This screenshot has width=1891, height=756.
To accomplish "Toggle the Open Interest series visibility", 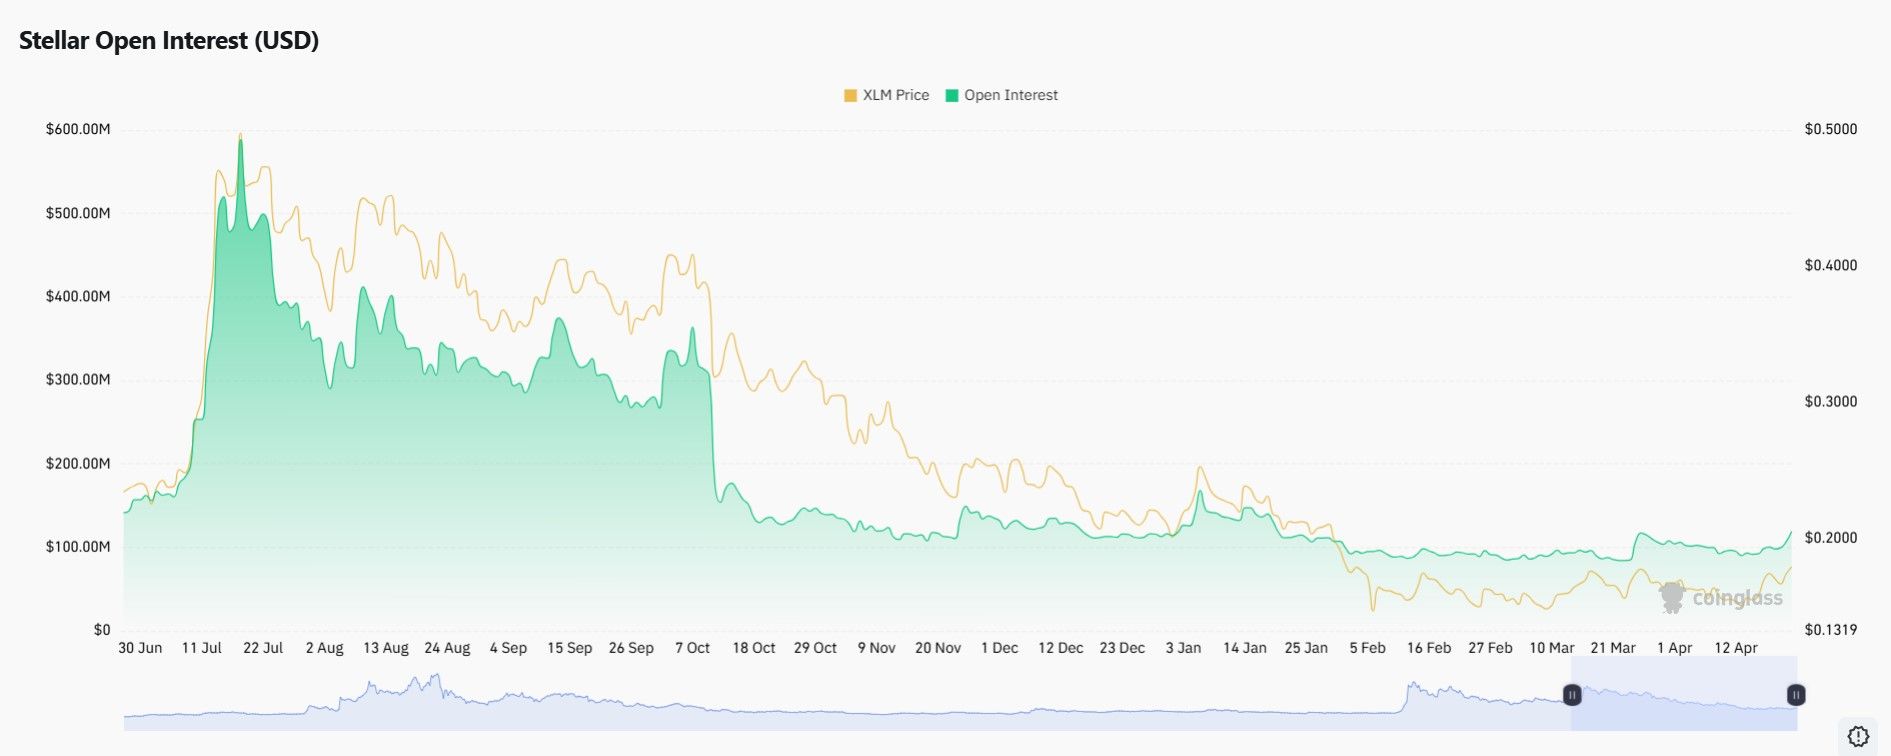I will point(1010,95).
